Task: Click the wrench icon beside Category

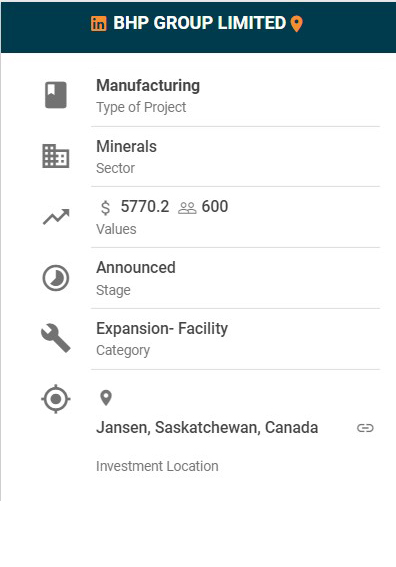Action: point(56,338)
